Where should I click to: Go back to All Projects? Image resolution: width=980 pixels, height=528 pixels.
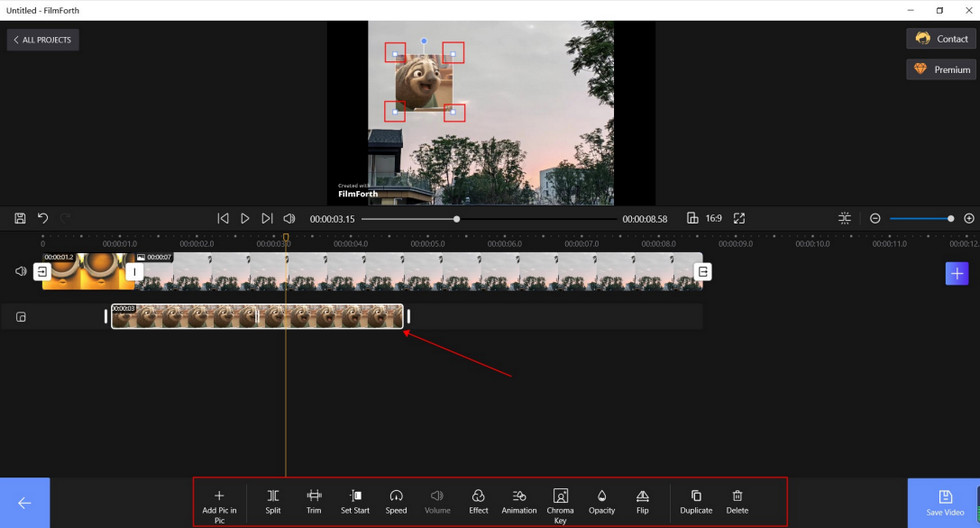coord(42,40)
